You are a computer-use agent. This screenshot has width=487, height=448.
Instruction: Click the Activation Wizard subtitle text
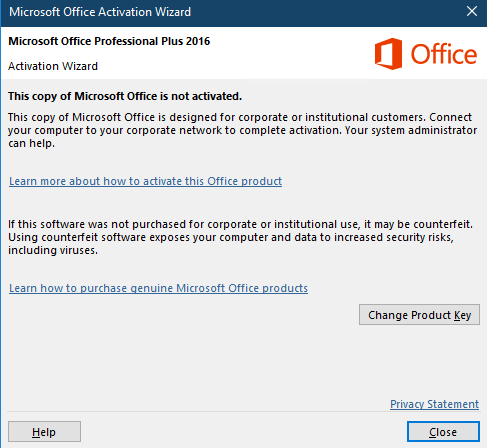click(53, 66)
